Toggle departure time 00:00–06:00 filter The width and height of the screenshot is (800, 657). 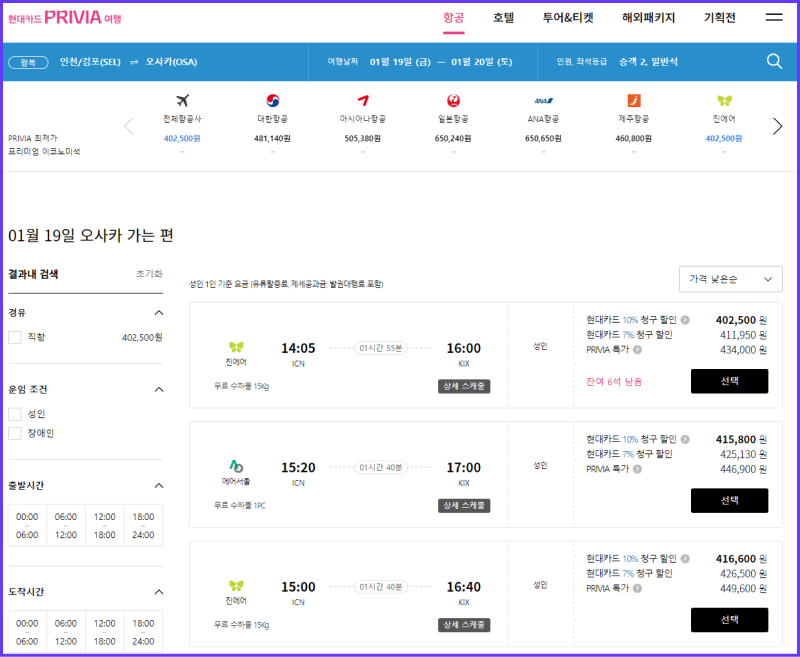click(27, 525)
